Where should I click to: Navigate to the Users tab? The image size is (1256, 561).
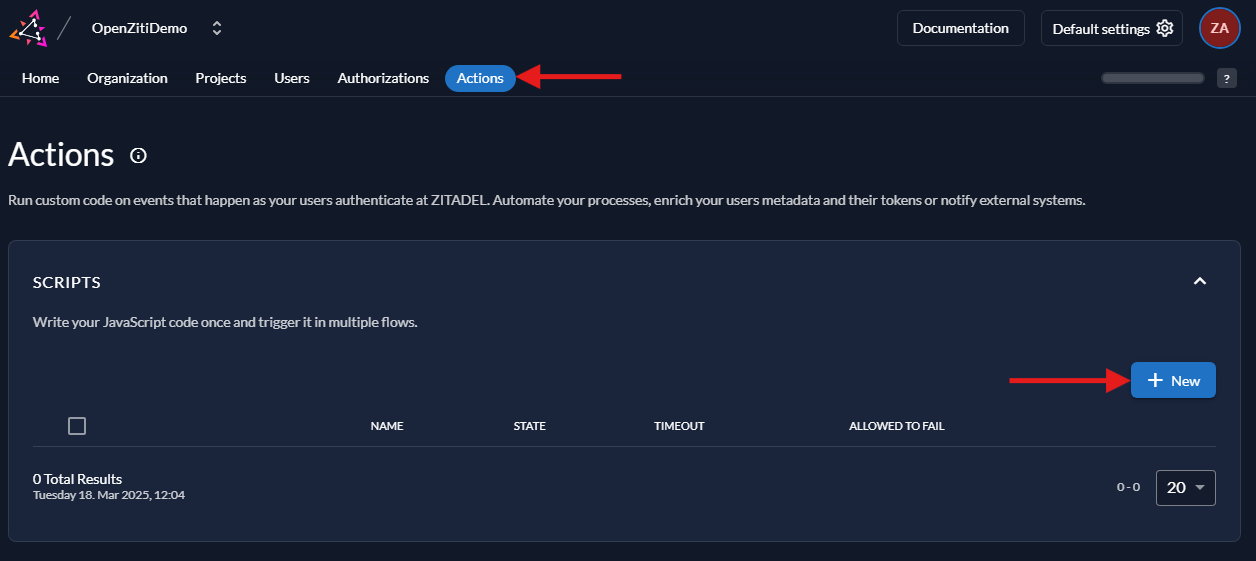[292, 78]
